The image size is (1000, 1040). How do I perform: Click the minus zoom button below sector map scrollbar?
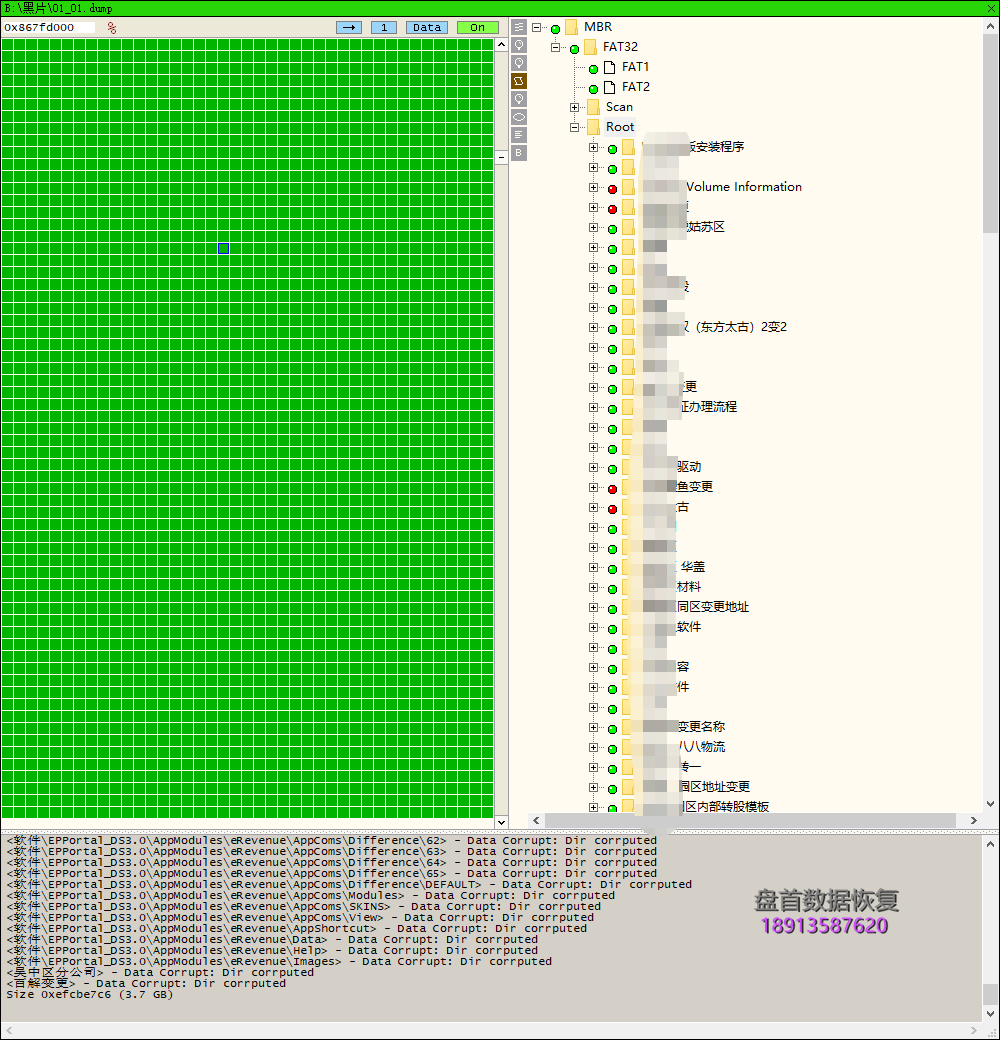click(x=502, y=157)
